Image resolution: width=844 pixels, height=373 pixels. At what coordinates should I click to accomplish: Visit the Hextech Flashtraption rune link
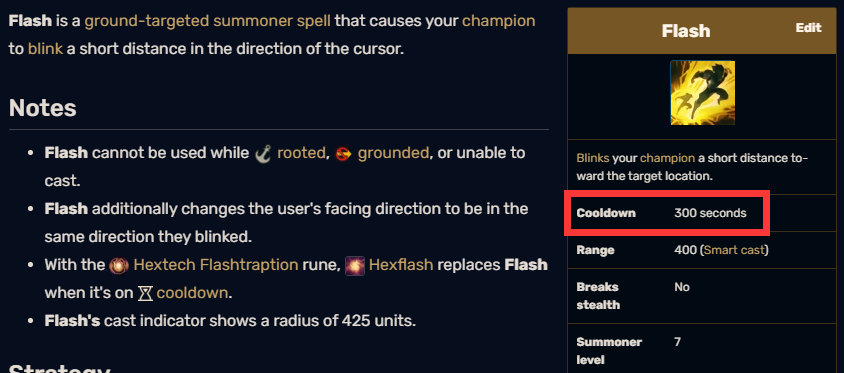click(215, 265)
